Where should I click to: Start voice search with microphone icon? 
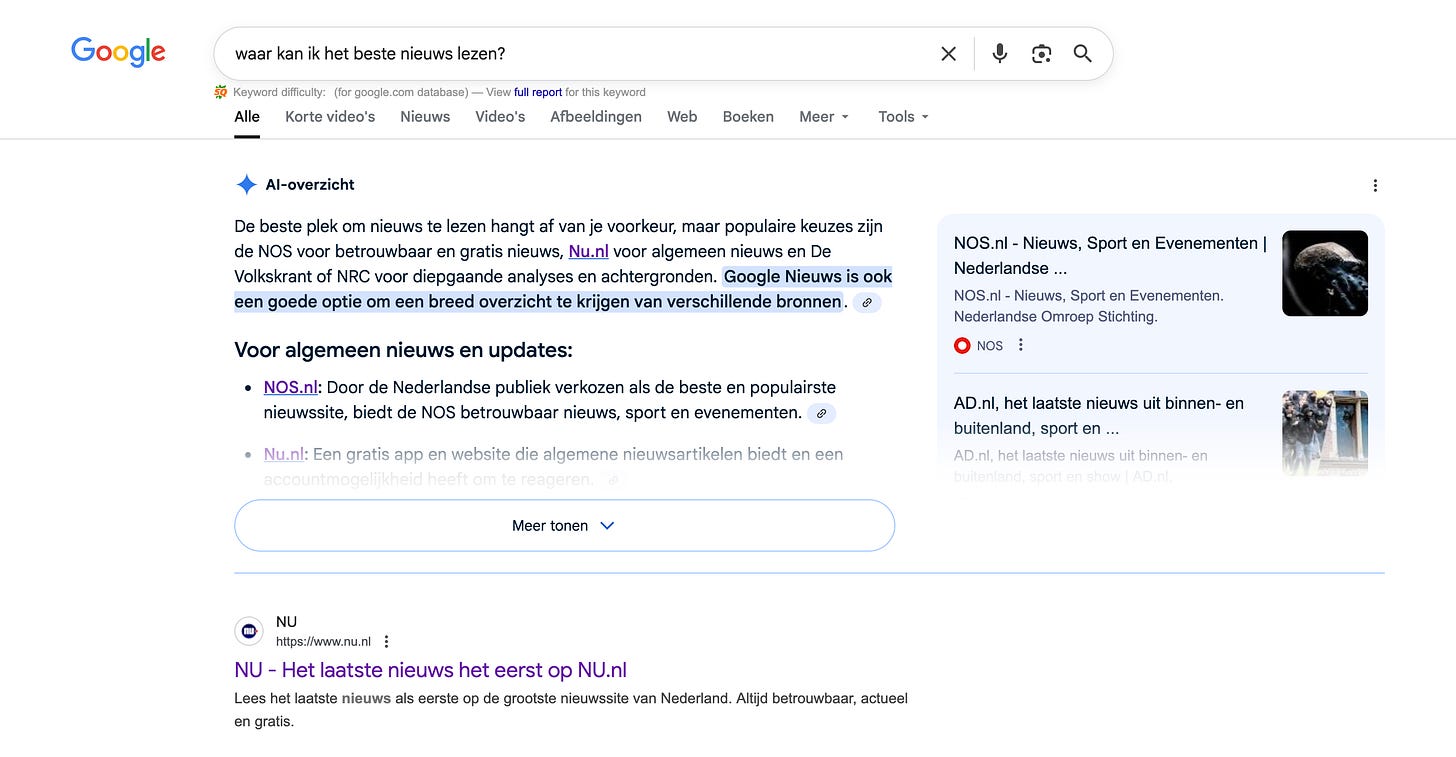pyautogui.click(x=999, y=54)
